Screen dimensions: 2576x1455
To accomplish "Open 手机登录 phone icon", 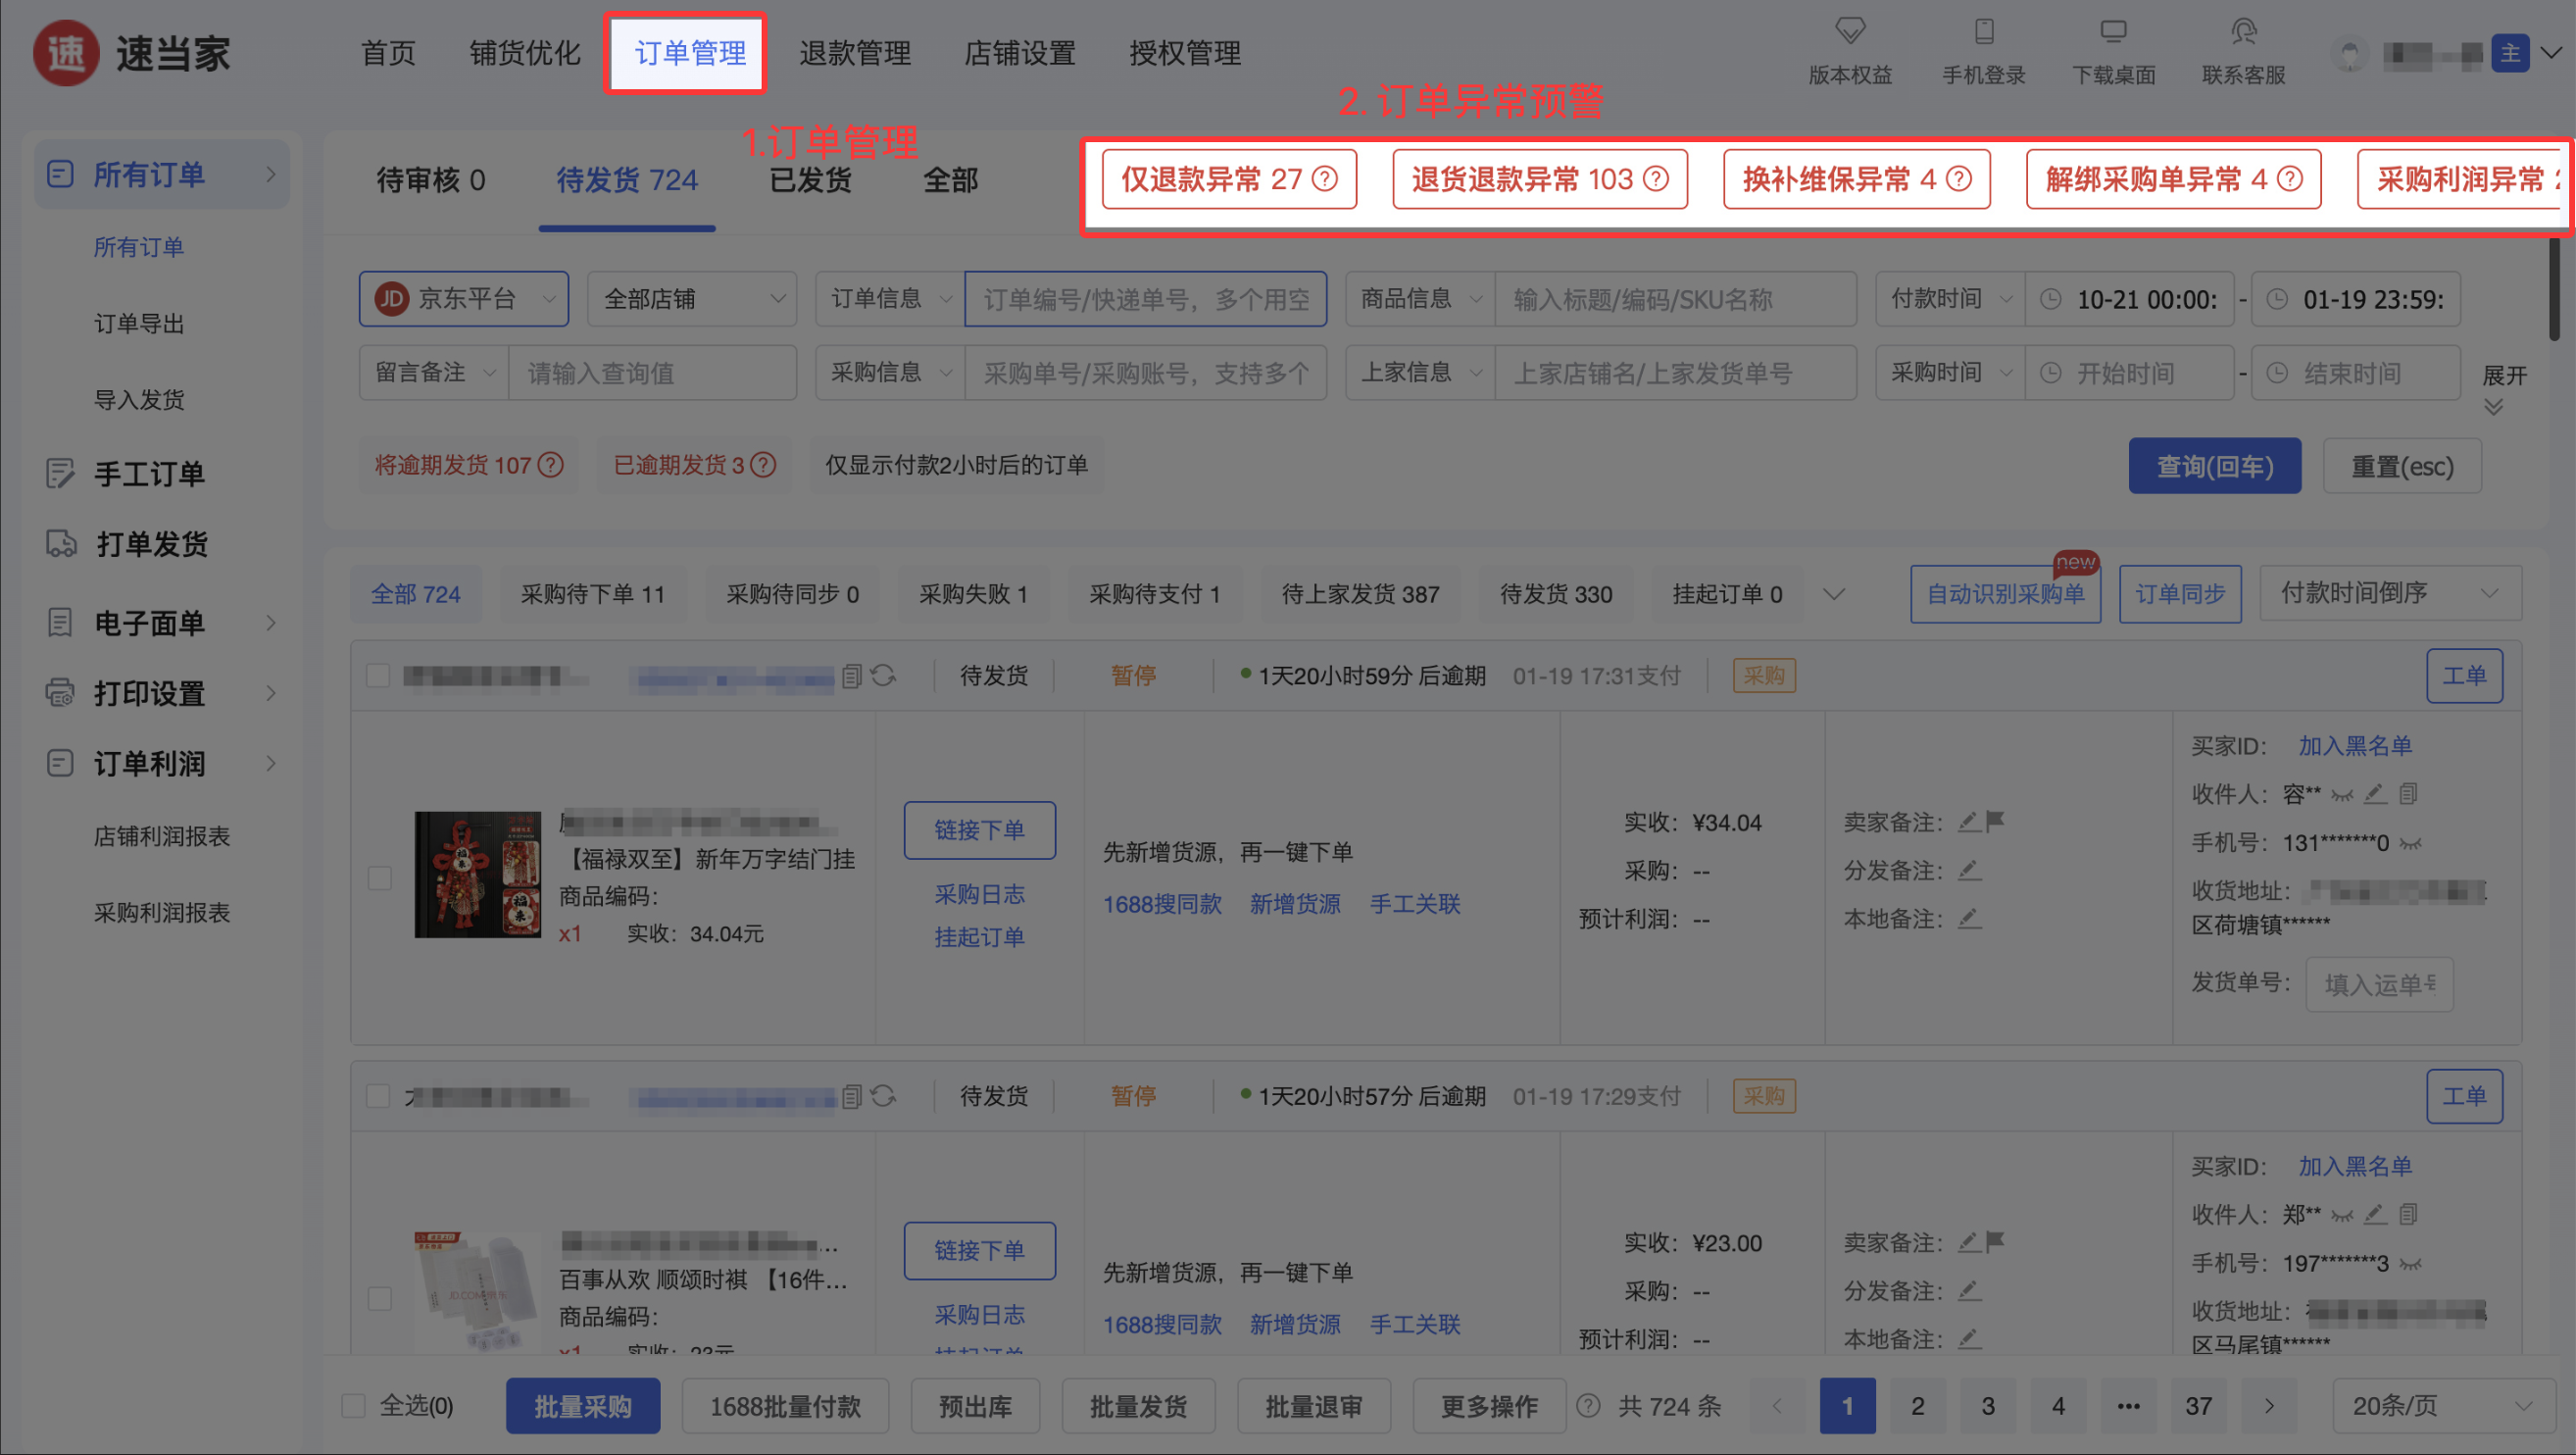I will point(1984,32).
